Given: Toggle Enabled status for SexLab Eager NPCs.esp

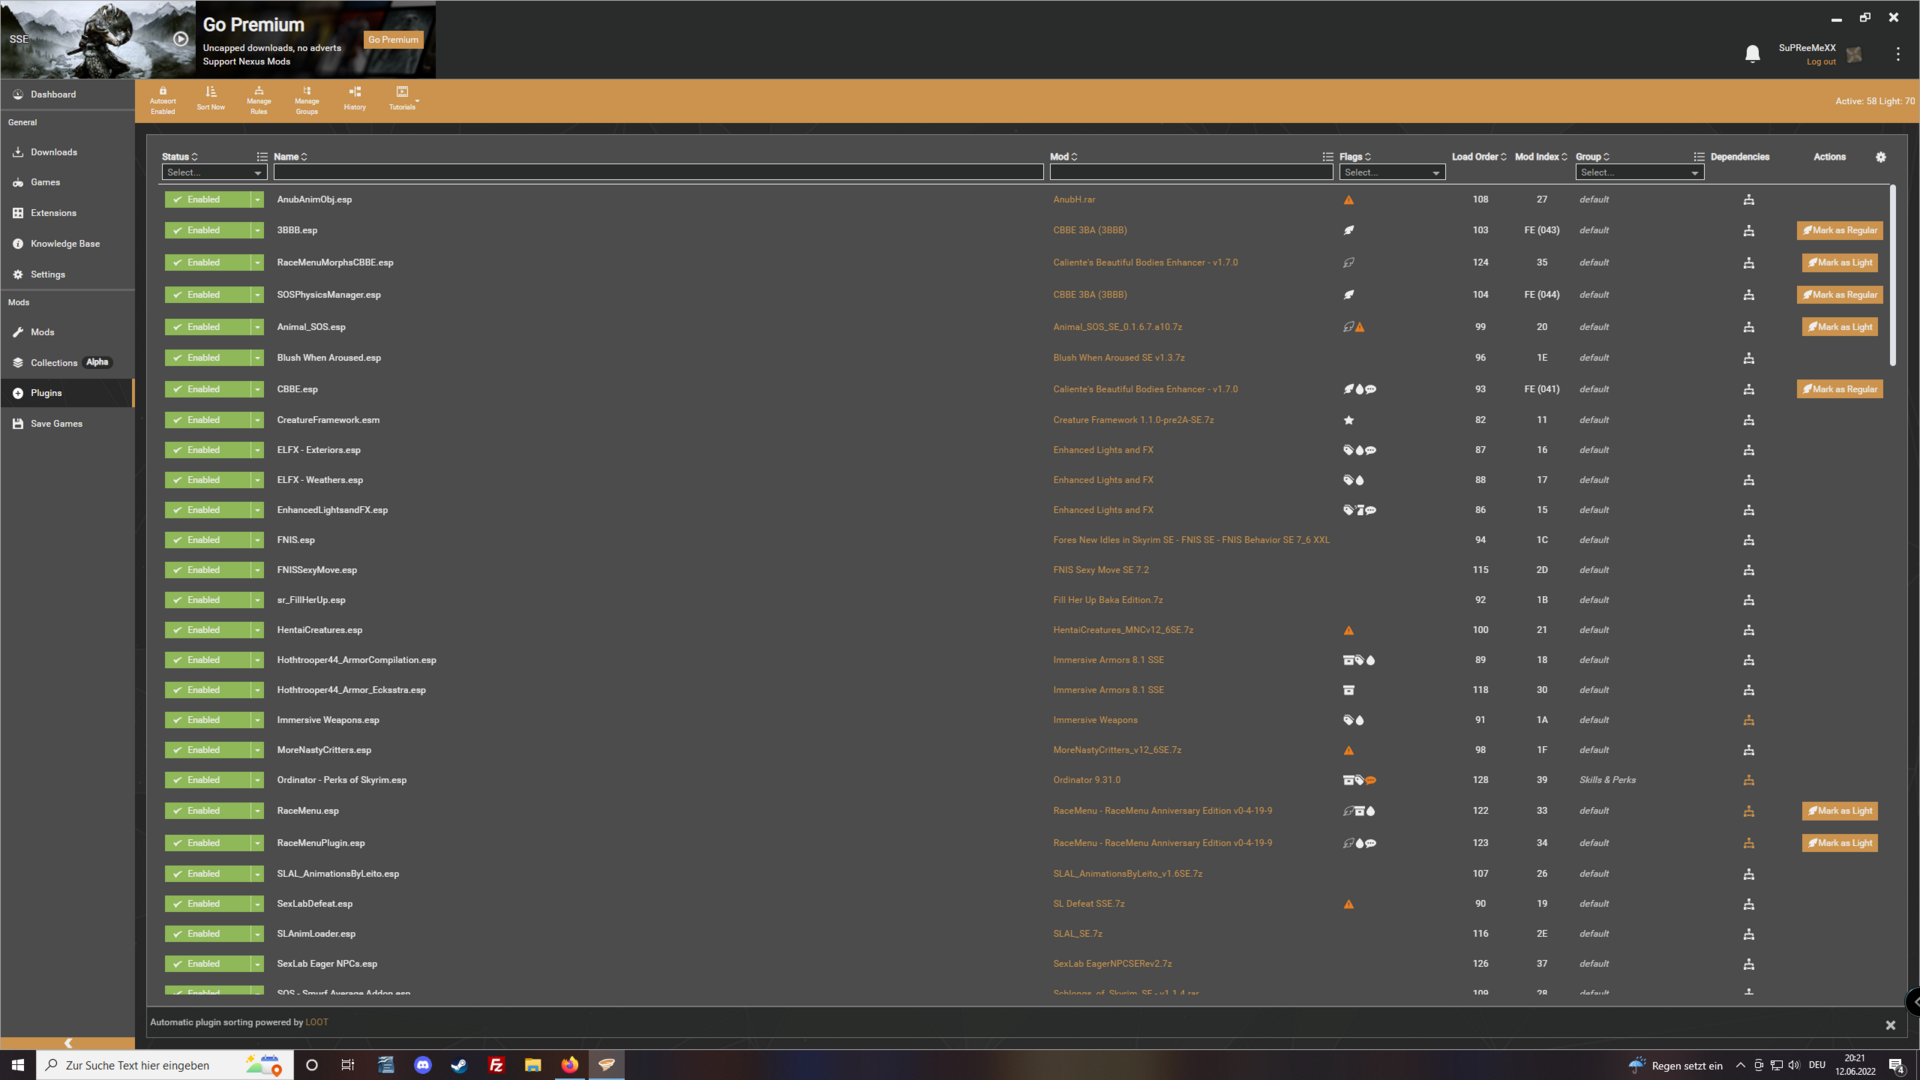Looking at the screenshot, I should 206,964.
